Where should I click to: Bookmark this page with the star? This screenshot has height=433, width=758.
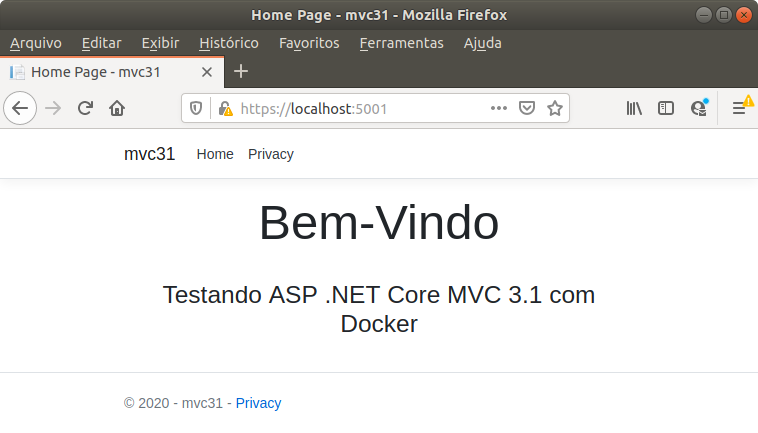pyautogui.click(x=554, y=108)
